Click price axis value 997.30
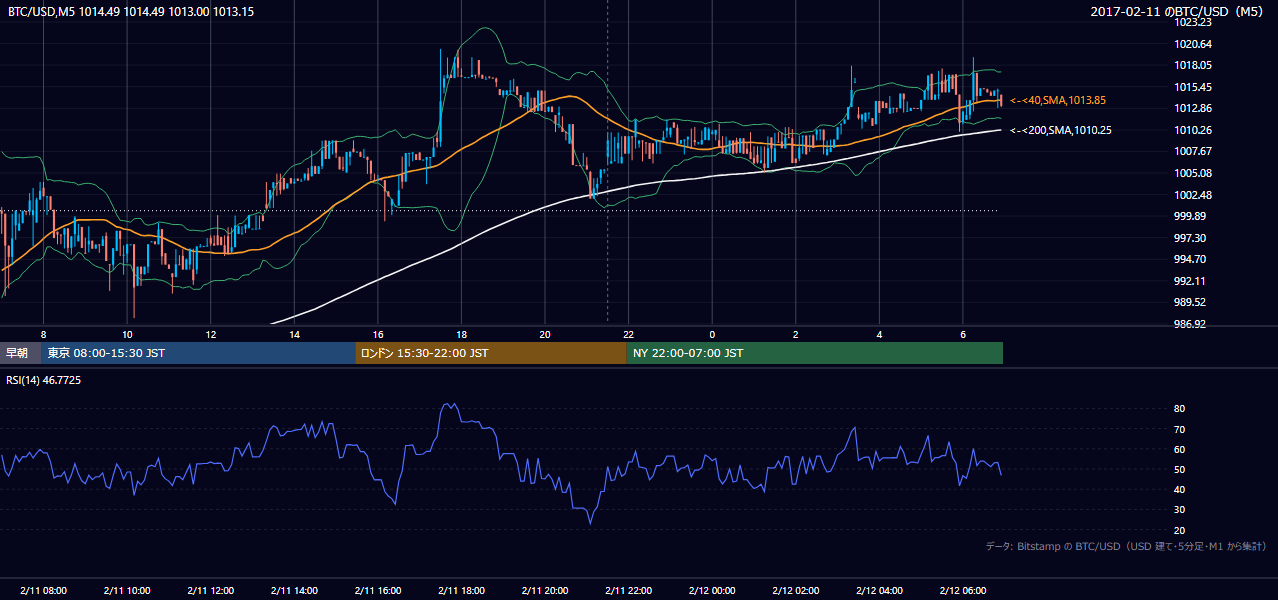The width and height of the screenshot is (1278, 600). [x=1192, y=238]
